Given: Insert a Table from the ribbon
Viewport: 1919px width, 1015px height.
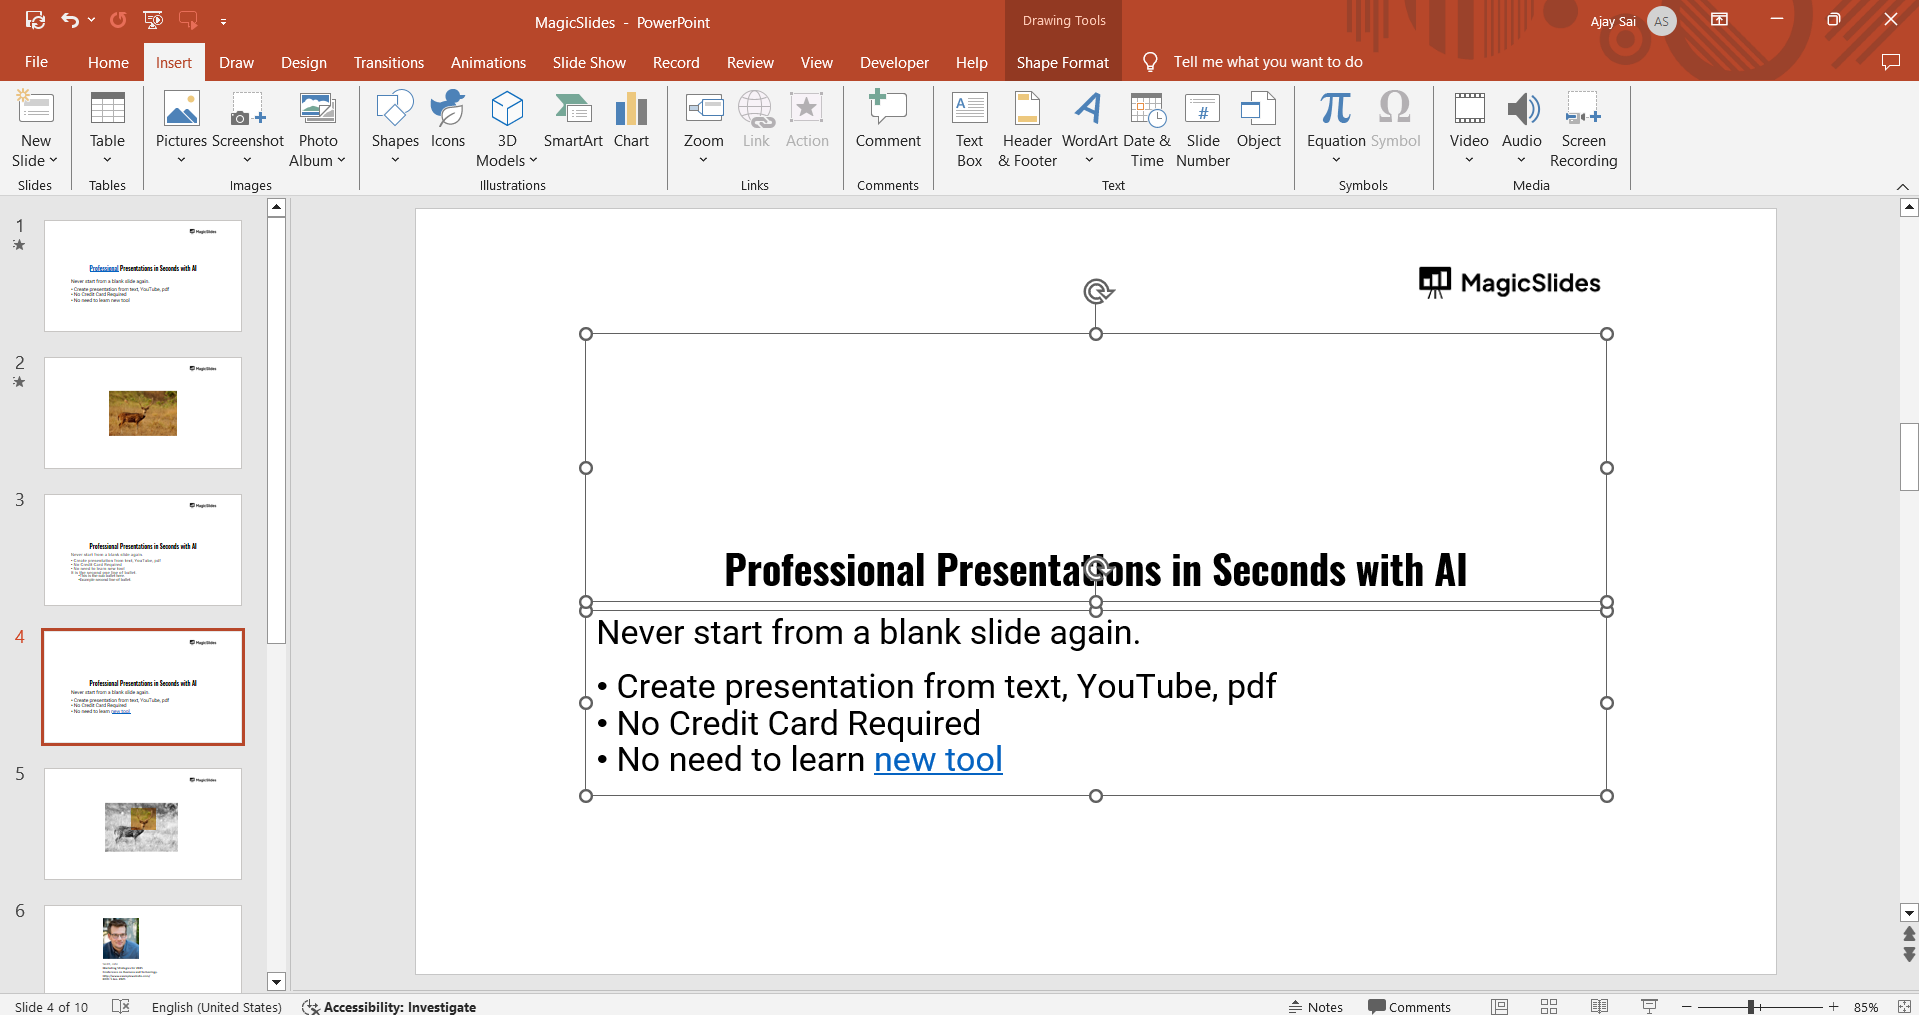Looking at the screenshot, I should [107, 129].
